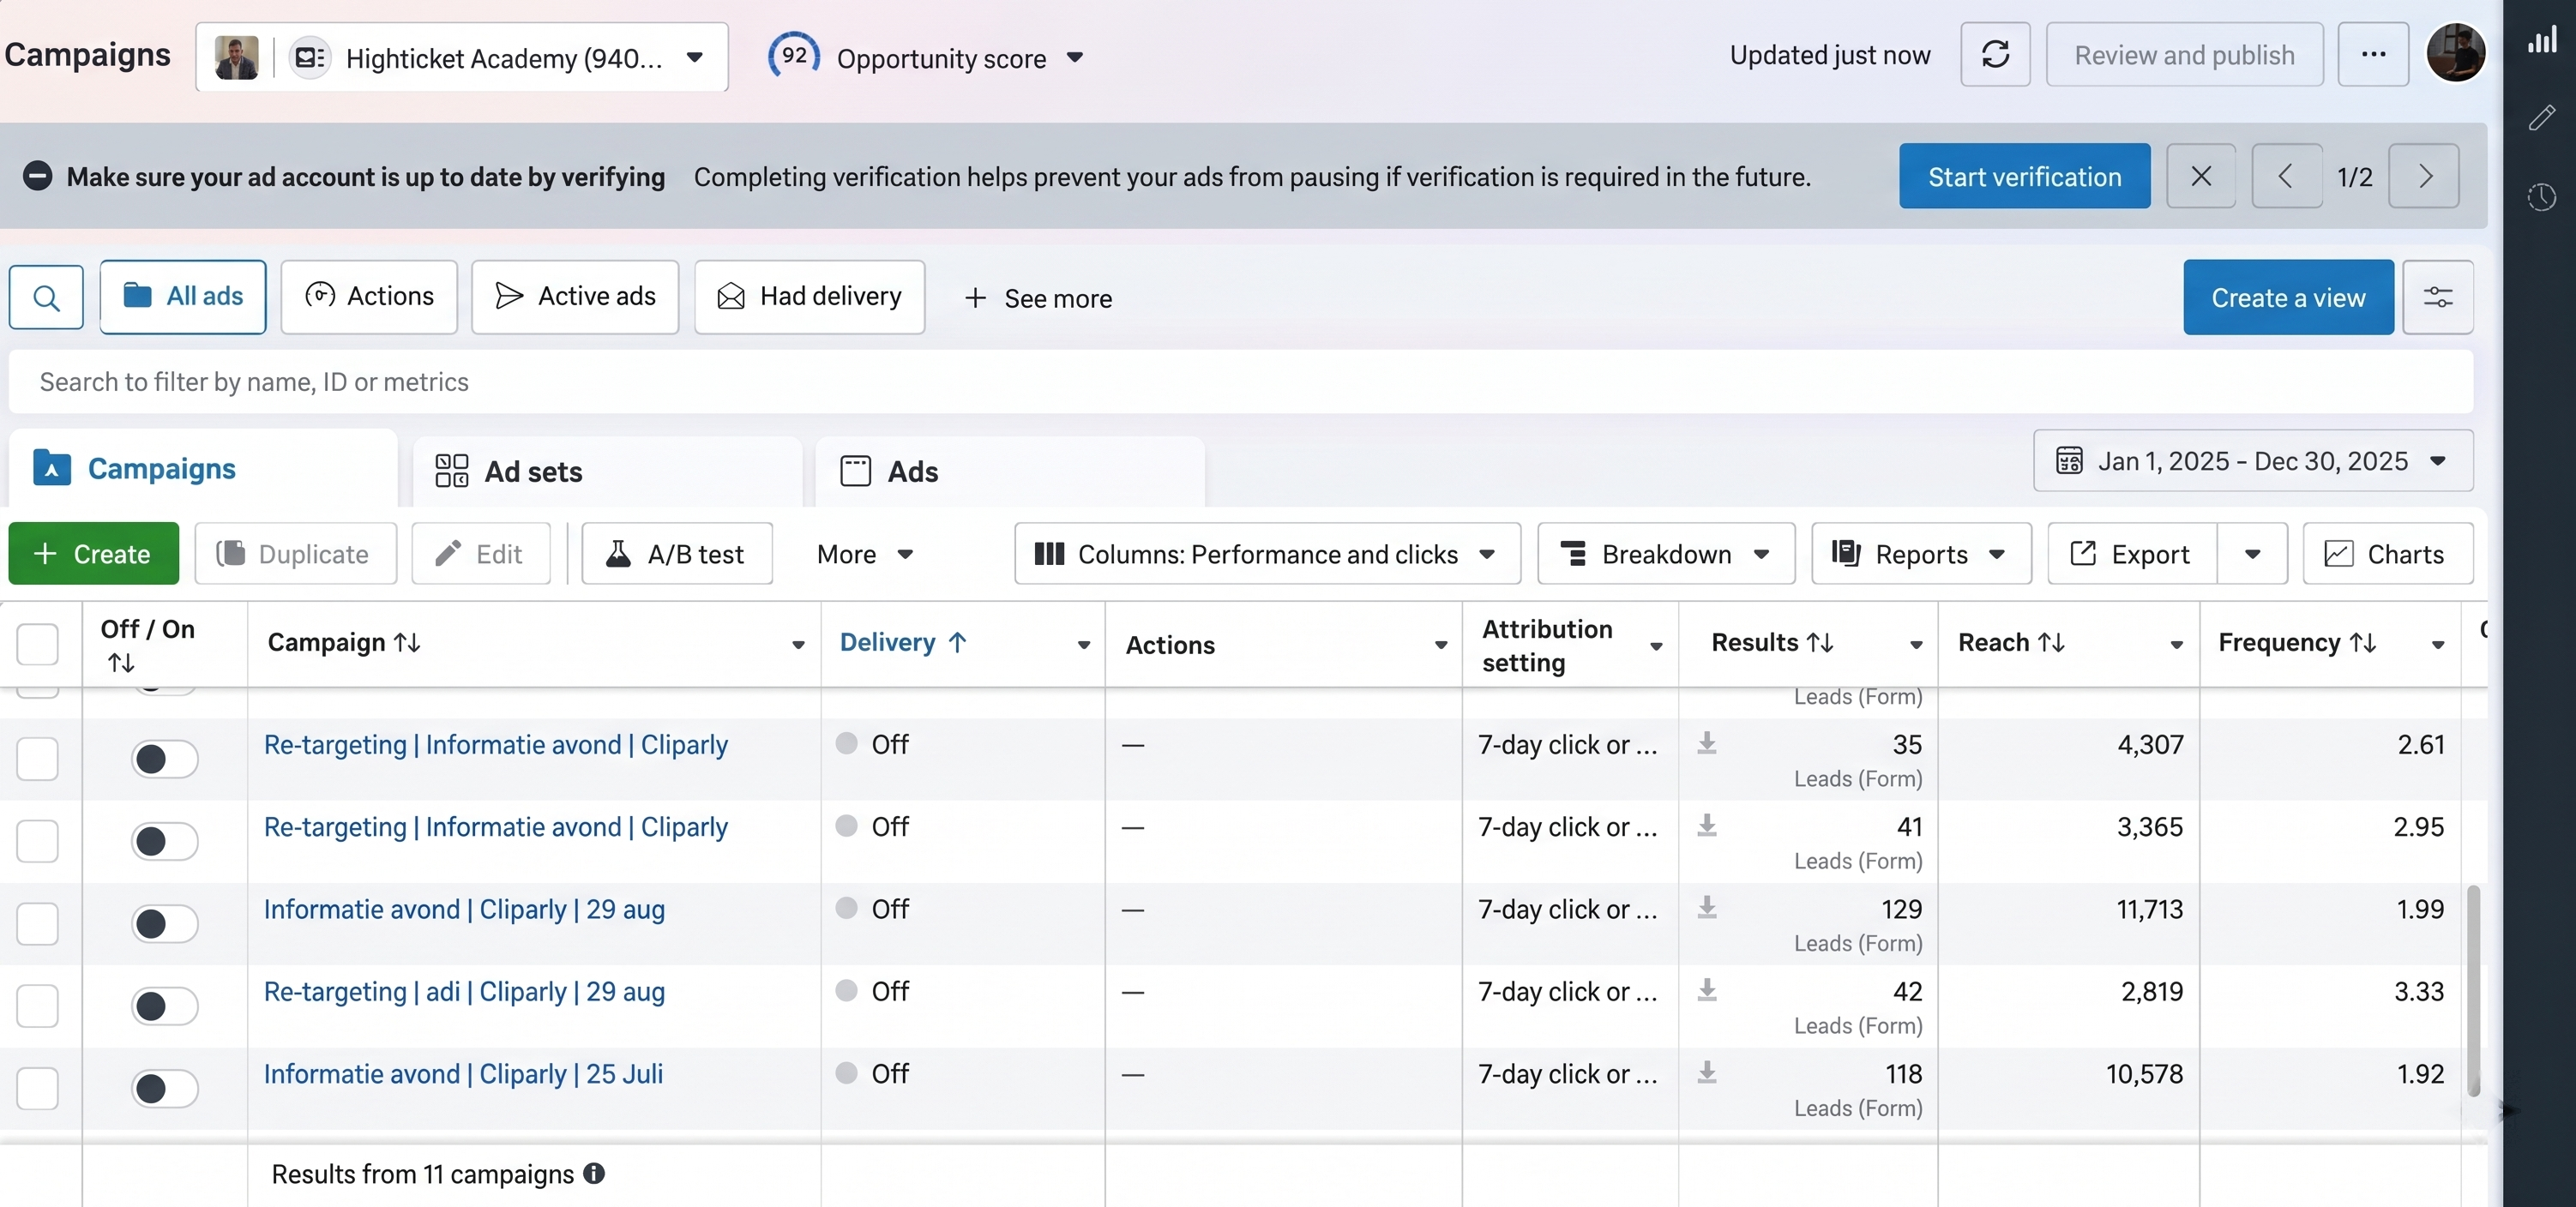The height and width of the screenshot is (1207, 2576).
Task: Click Start verification button
Action: pos(2024,176)
